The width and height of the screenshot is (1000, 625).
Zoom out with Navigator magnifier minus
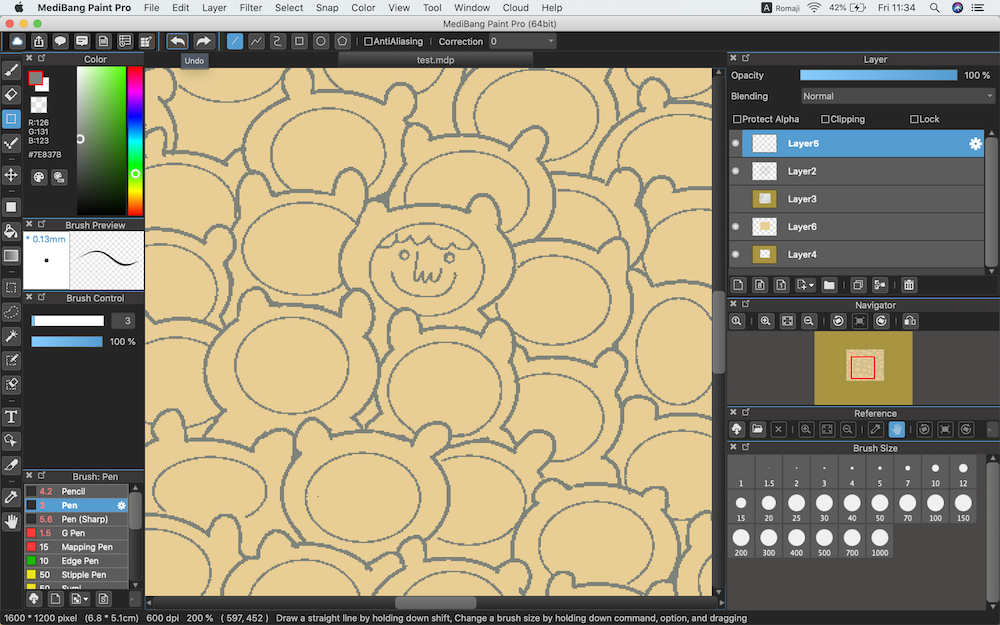coord(809,321)
